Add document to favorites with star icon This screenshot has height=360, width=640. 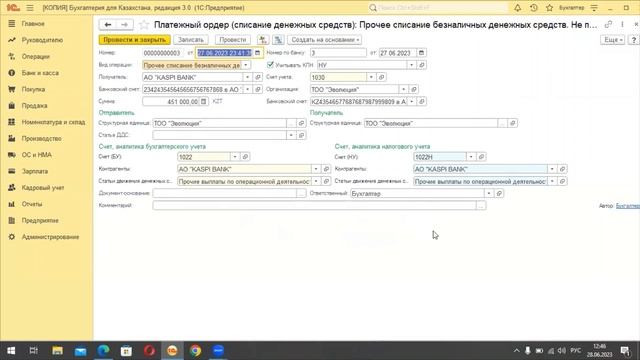pyautogui.click(x=144, y=25)
